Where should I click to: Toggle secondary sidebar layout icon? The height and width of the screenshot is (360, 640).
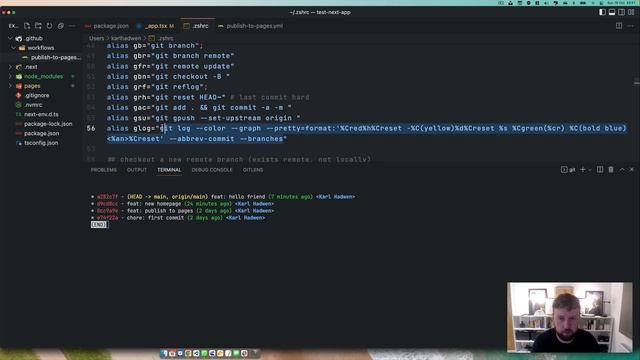click(621, 12)
